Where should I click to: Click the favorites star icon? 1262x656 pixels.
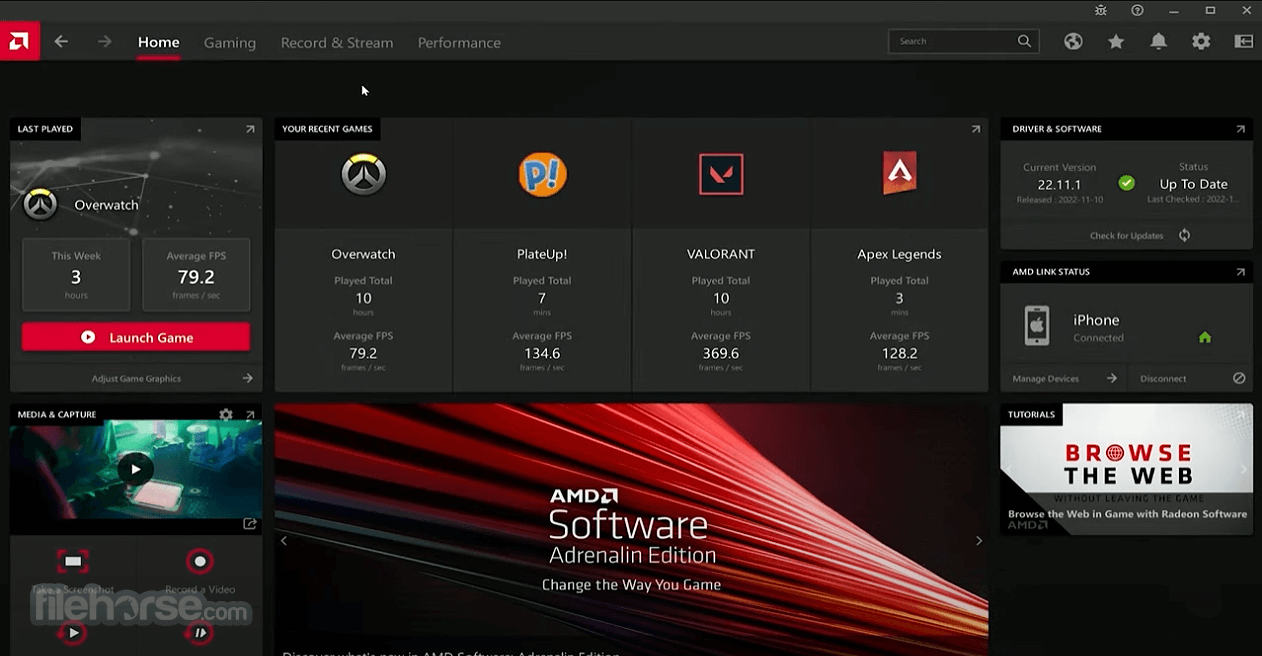click(1115, 41)
